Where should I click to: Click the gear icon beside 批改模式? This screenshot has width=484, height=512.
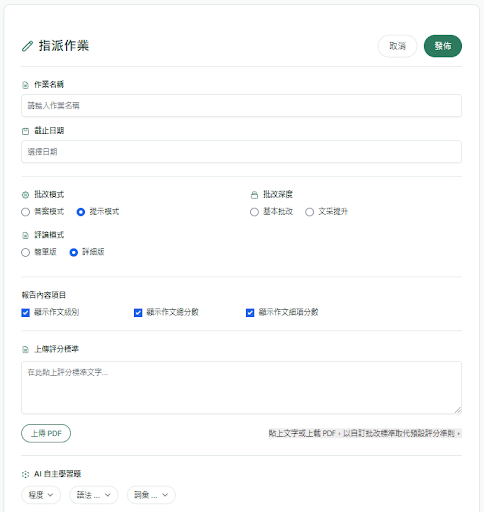25,195
